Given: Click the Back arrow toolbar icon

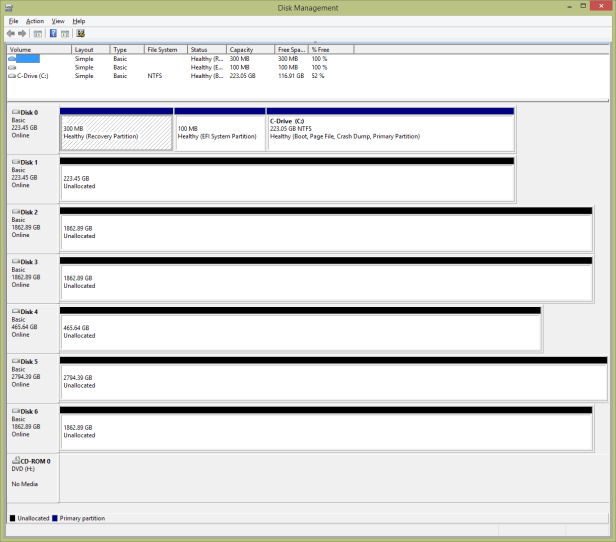Looking at the screenshot, I should click(11, 32).
